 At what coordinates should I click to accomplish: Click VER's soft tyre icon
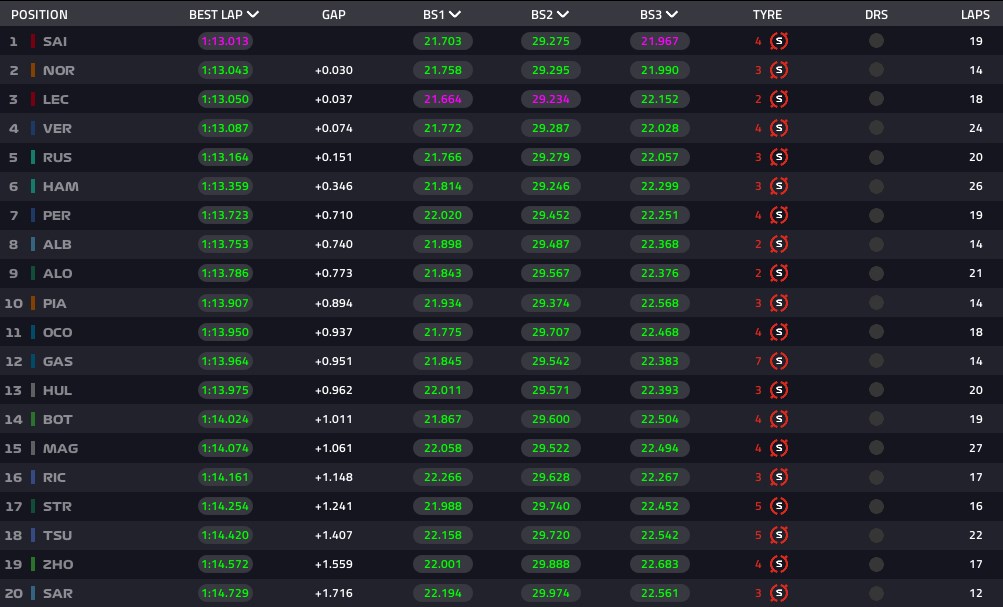778,128
